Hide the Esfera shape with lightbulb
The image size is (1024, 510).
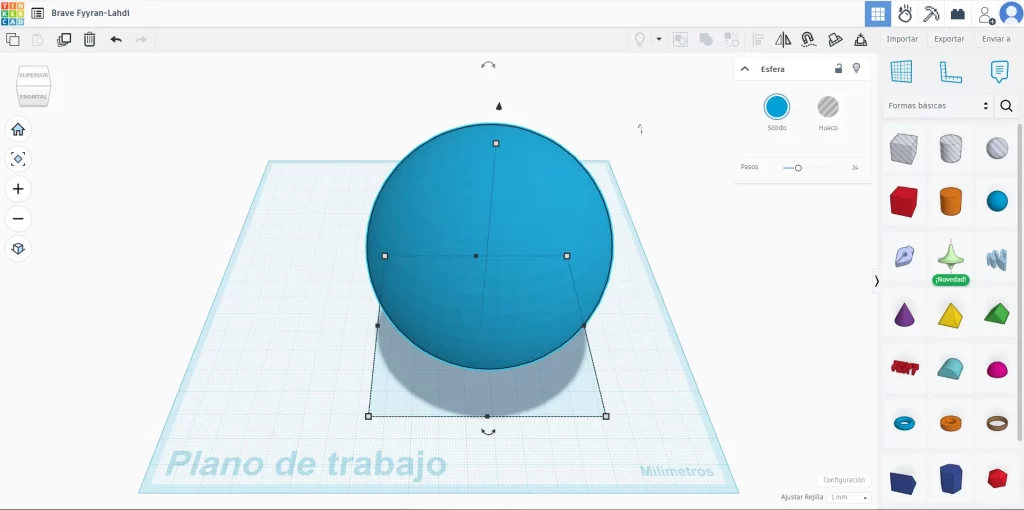857,69
